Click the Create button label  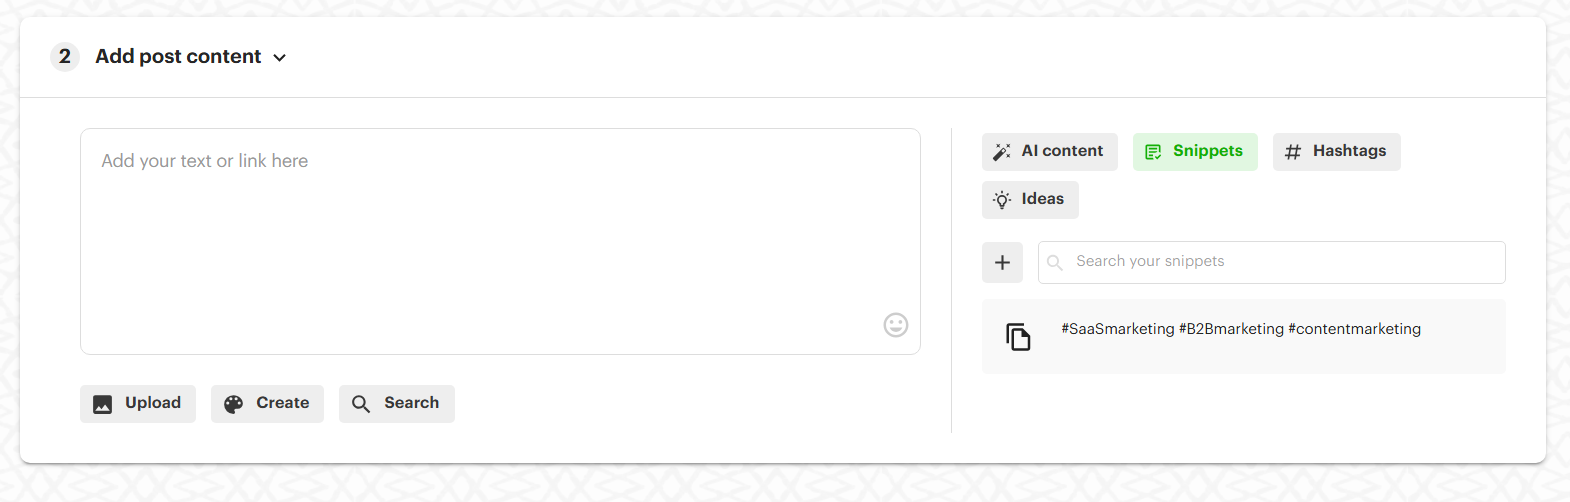point(282,403)
